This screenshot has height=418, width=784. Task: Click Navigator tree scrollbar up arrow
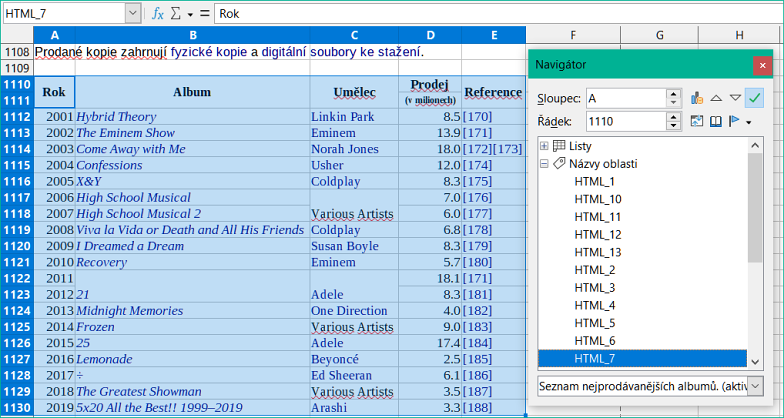755,146
